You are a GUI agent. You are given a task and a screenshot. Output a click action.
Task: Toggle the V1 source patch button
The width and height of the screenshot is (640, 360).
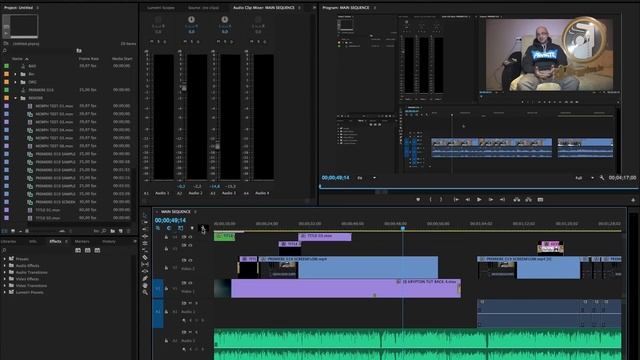(x=158, y=289)
